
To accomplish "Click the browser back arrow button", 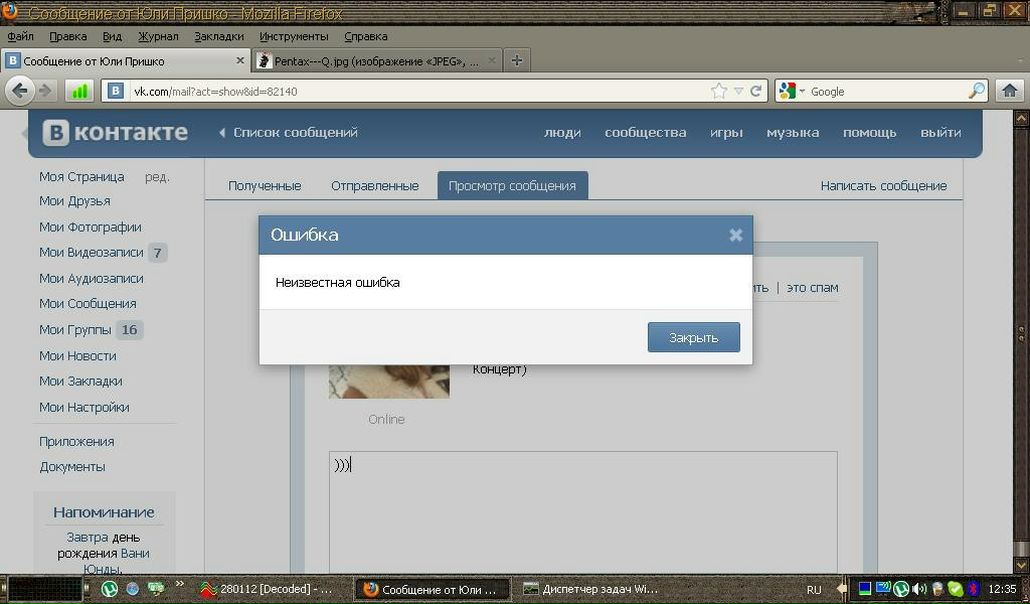I will [x=19, y=91].
